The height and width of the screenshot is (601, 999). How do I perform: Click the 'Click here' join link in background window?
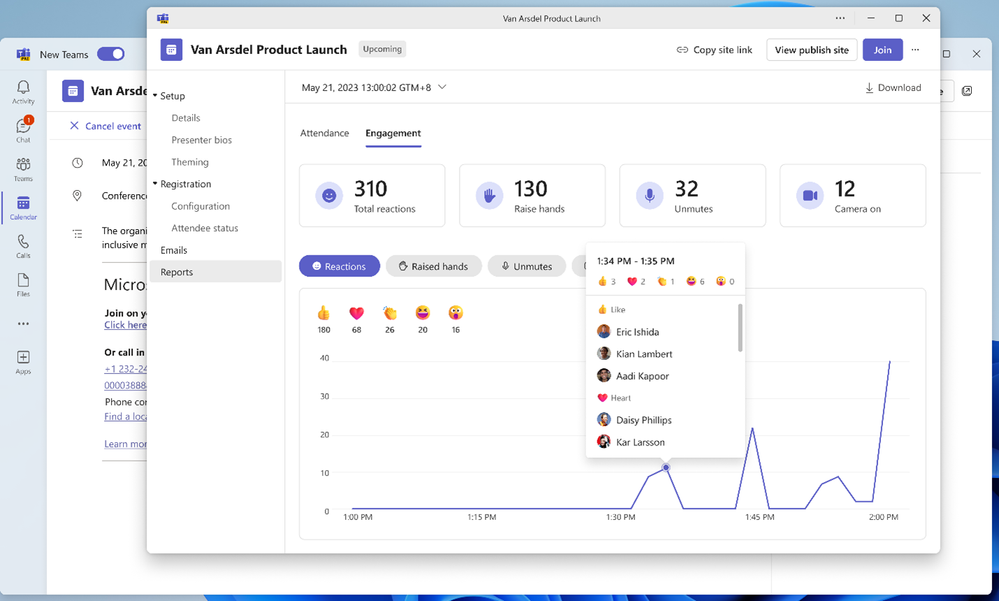pos(126,325)
